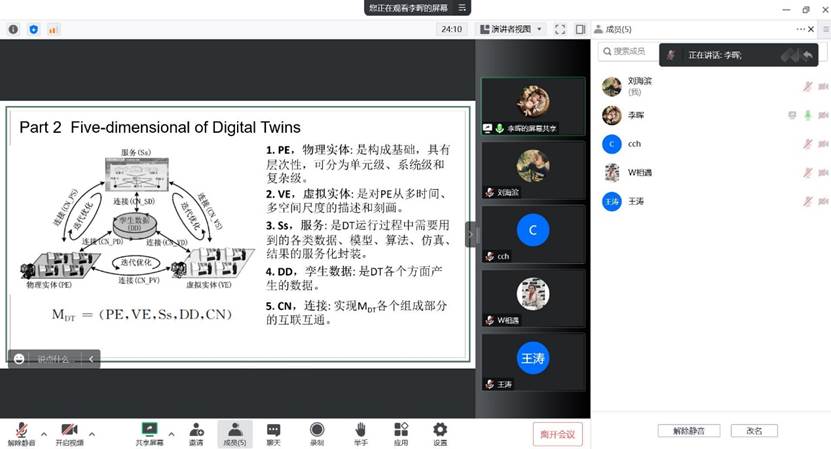831x449 pixels.
Task: Open 设置 settings gear icon
Action: pos(440,432)
